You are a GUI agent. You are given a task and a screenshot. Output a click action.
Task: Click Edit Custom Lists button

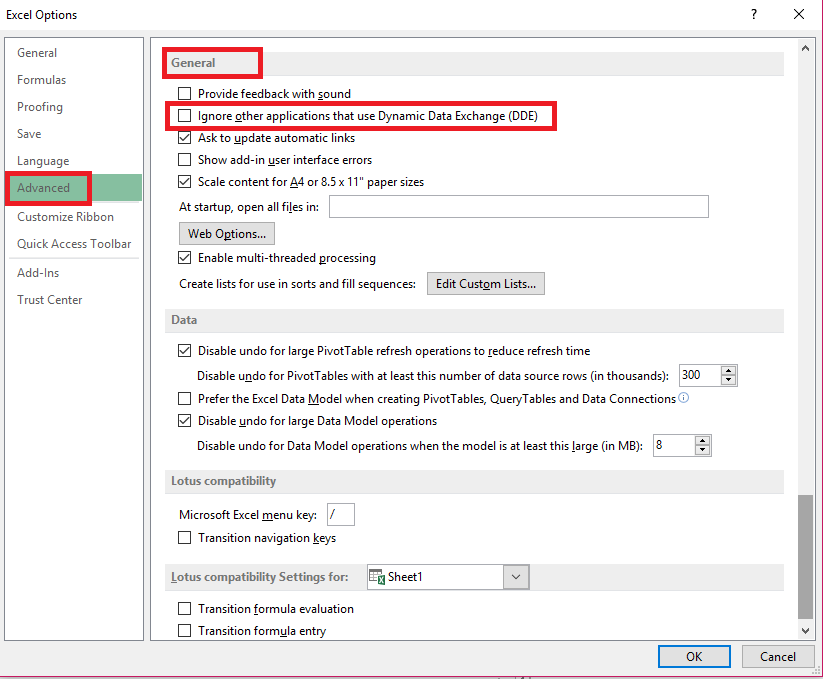click(x=486, y=283)
